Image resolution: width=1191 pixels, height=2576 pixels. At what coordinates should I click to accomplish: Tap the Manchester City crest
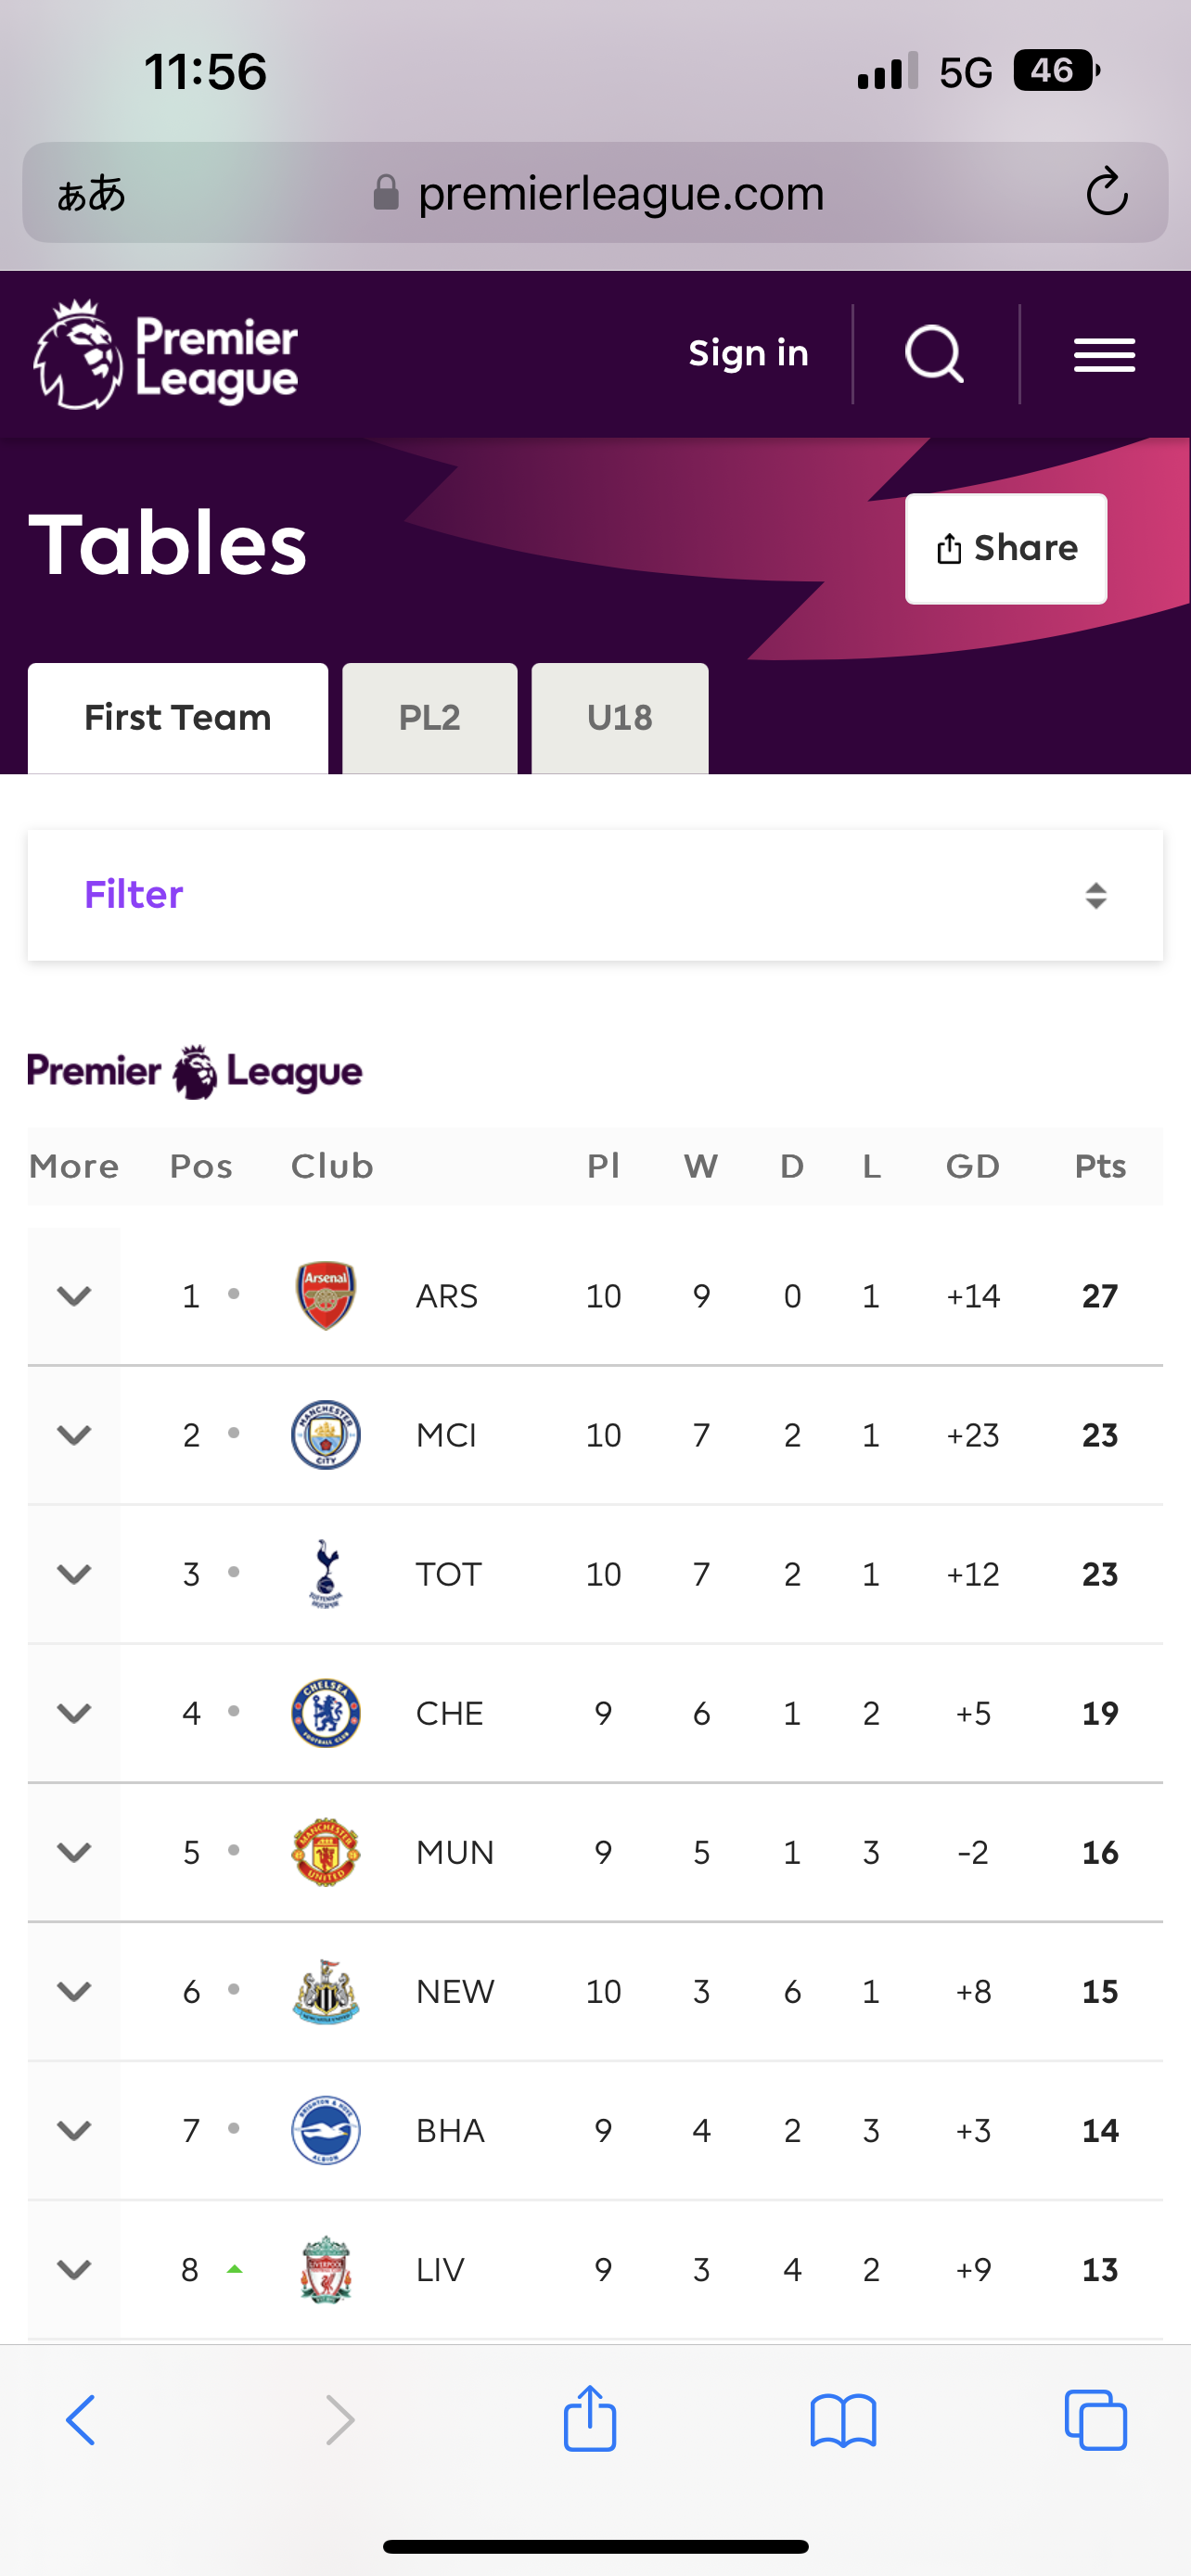coord(326,1435)
